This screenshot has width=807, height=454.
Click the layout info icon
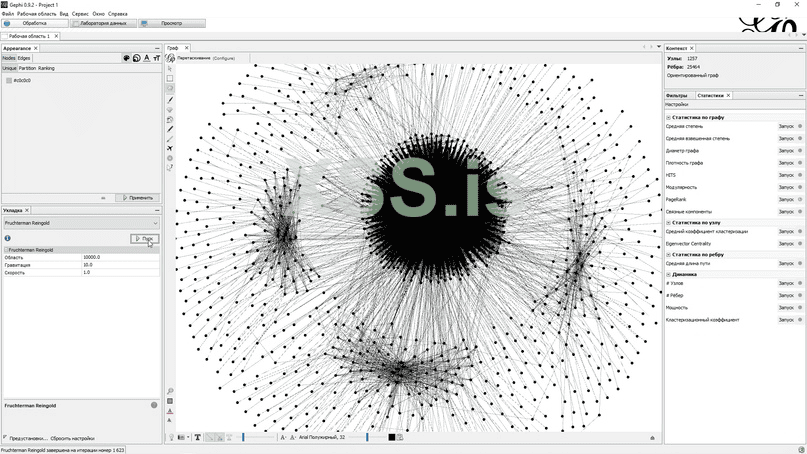click(x=8, y=238)
